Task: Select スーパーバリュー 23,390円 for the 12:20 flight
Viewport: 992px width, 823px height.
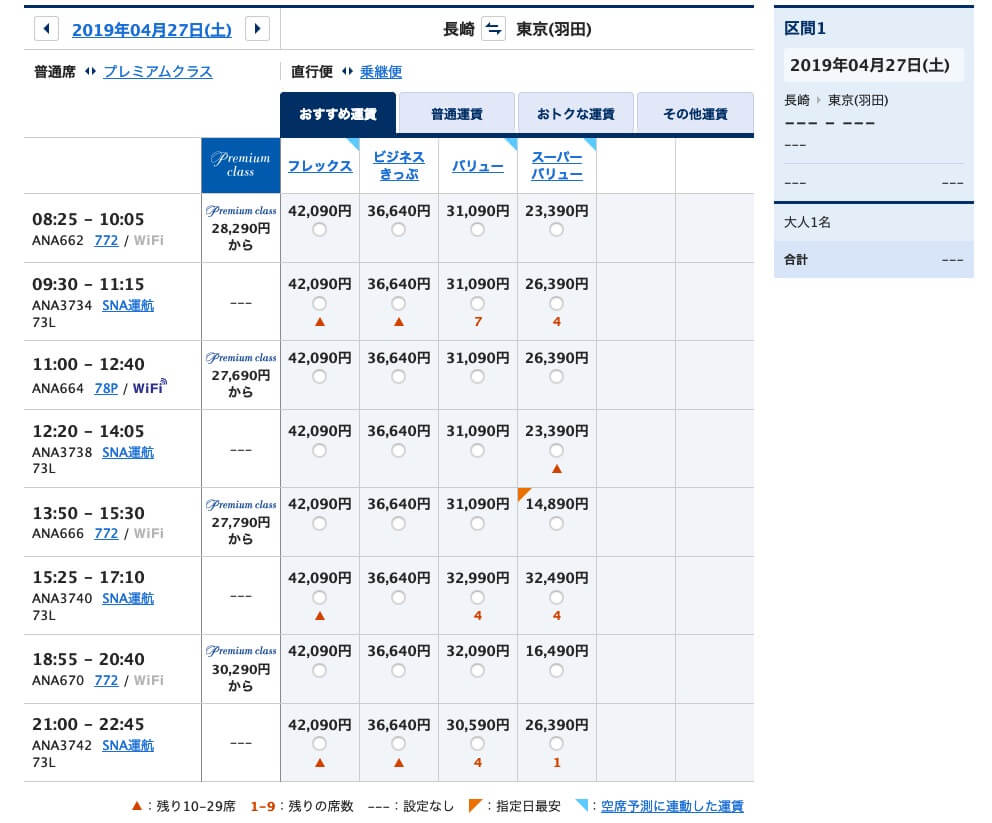Action: pyautogui.click(x=556, y=450)
